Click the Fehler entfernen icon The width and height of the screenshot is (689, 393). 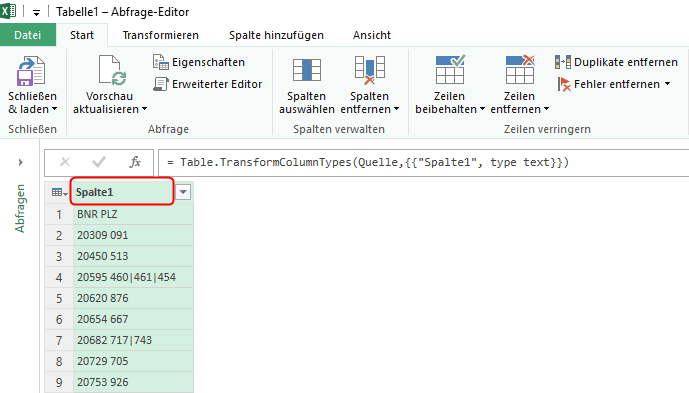564,84
